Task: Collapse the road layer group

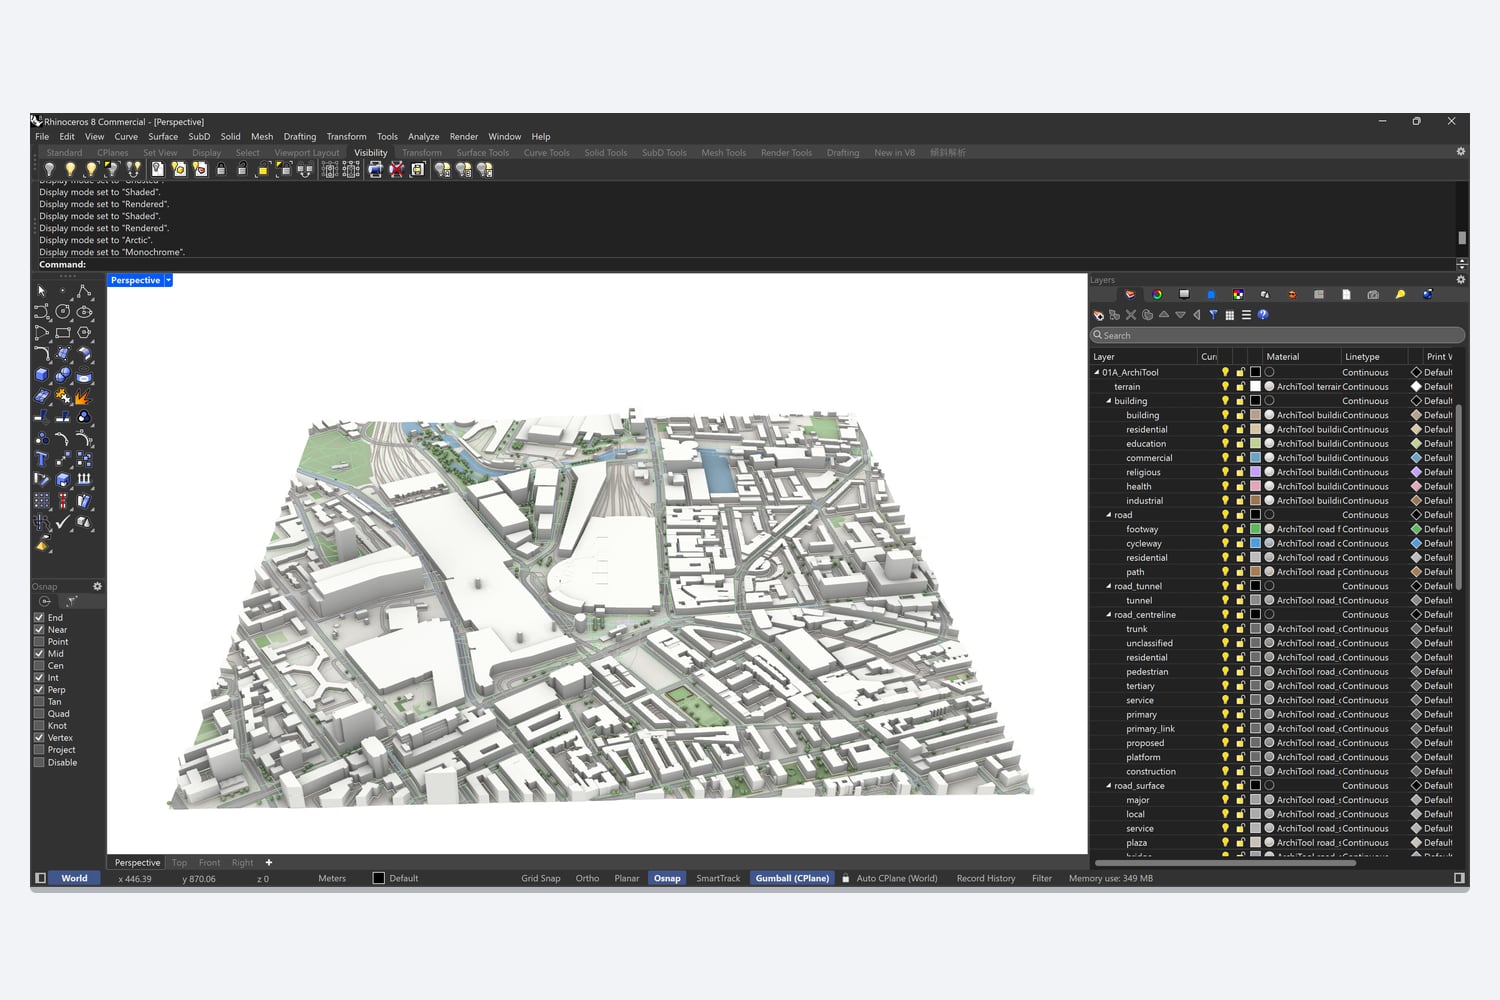Action: tap(1108, 515)
